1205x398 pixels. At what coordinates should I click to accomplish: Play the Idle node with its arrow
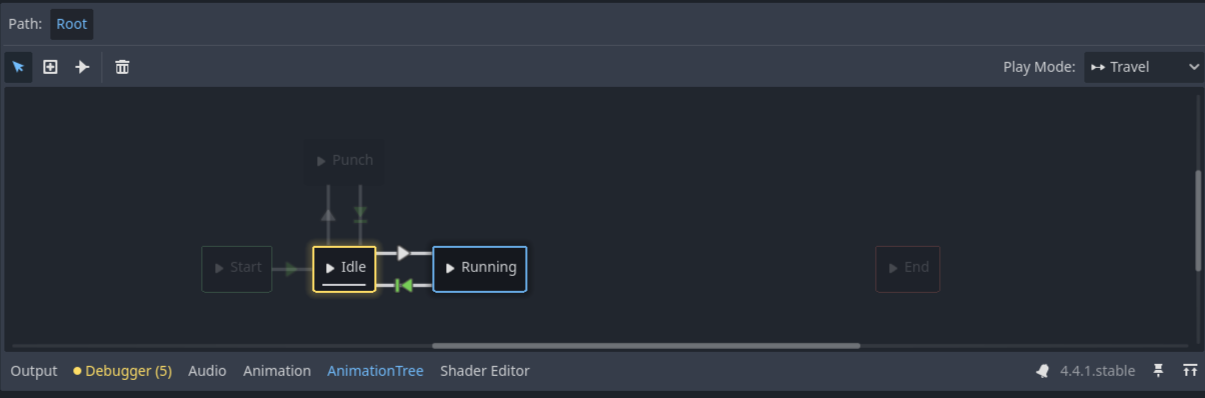[x=330, y=268]
